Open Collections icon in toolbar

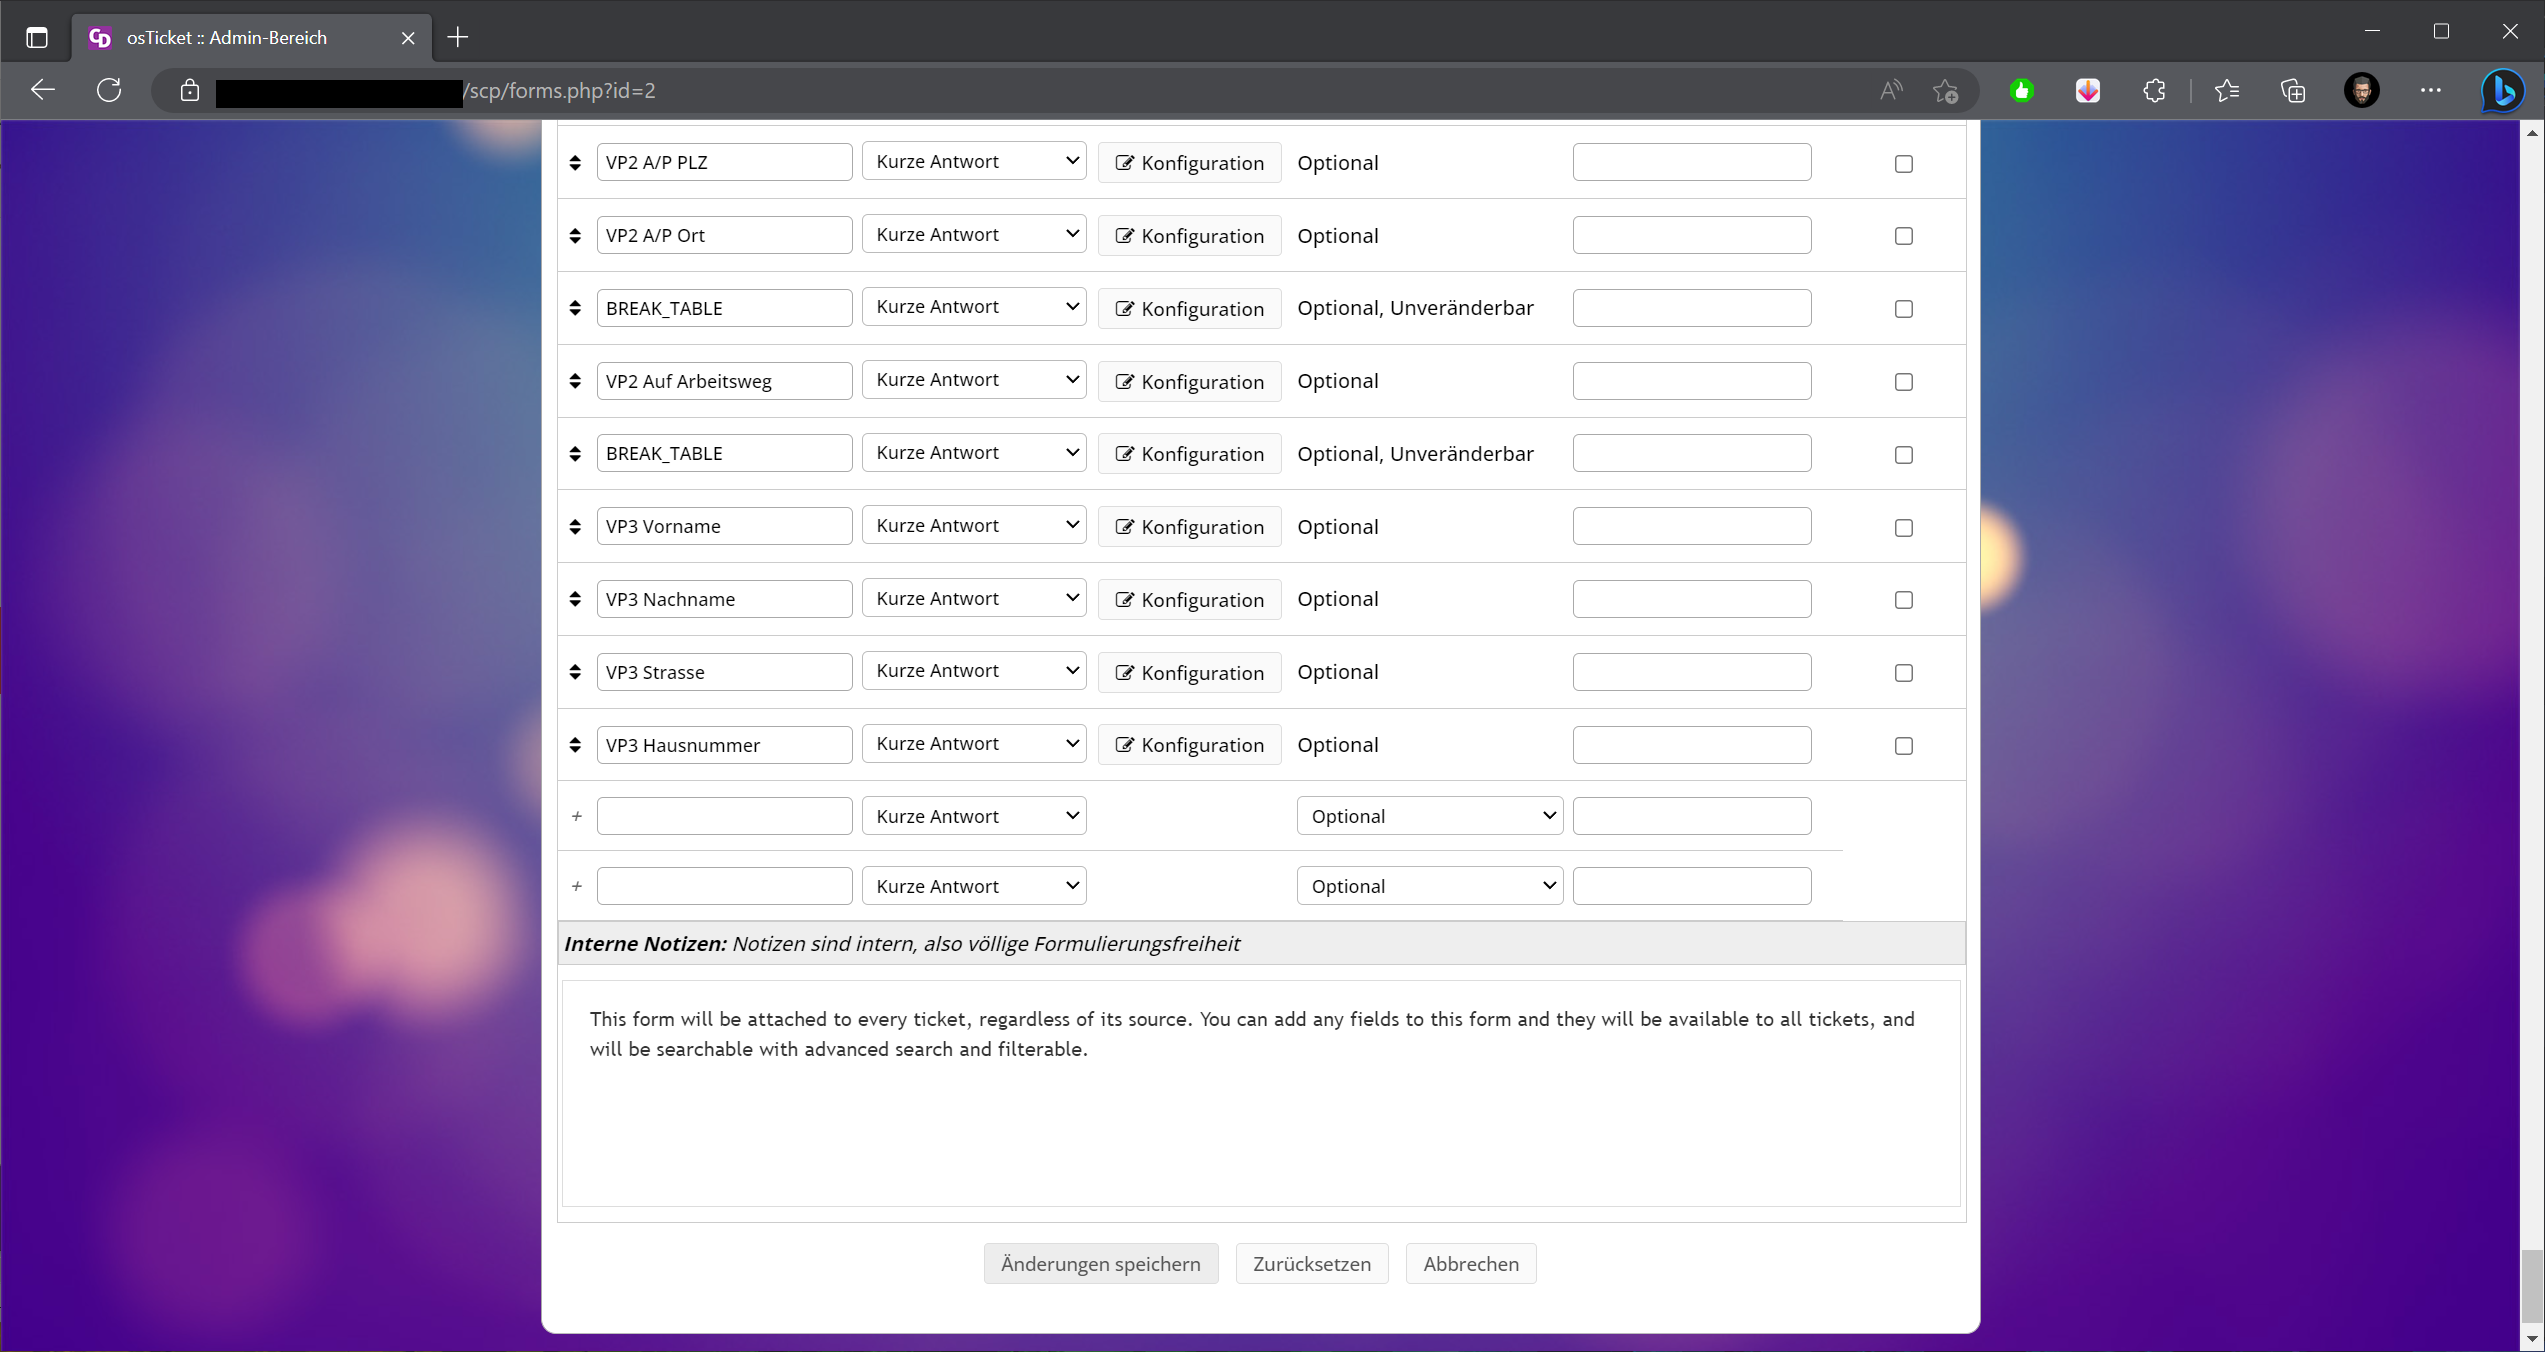pyautogui.click(x=2293, y=91)
